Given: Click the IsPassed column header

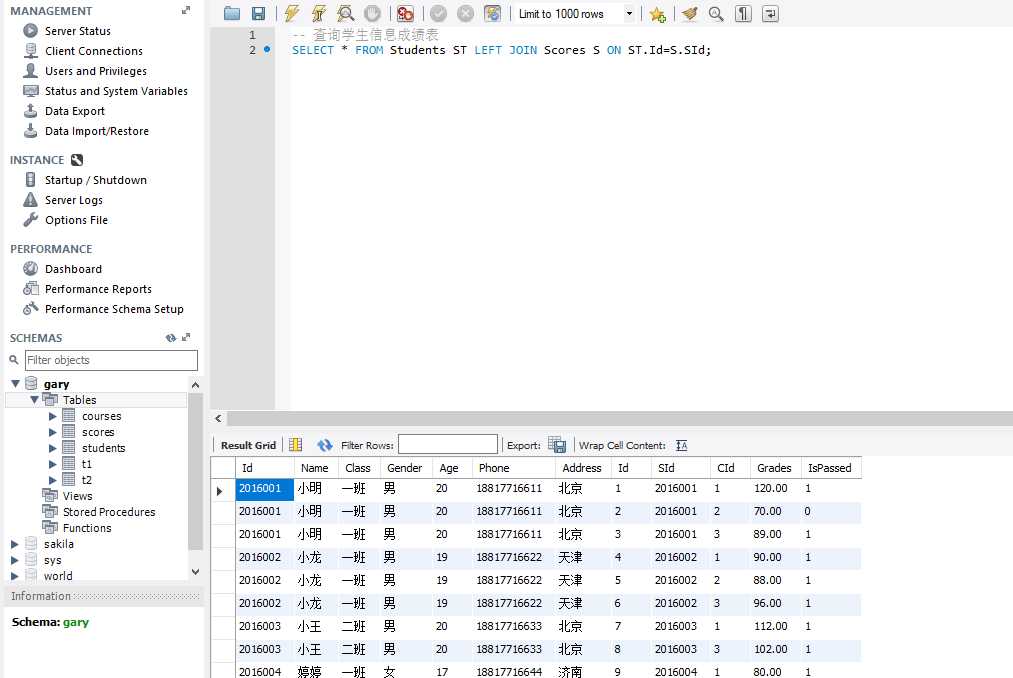Looking at the screenshot, I should point(830,468).
